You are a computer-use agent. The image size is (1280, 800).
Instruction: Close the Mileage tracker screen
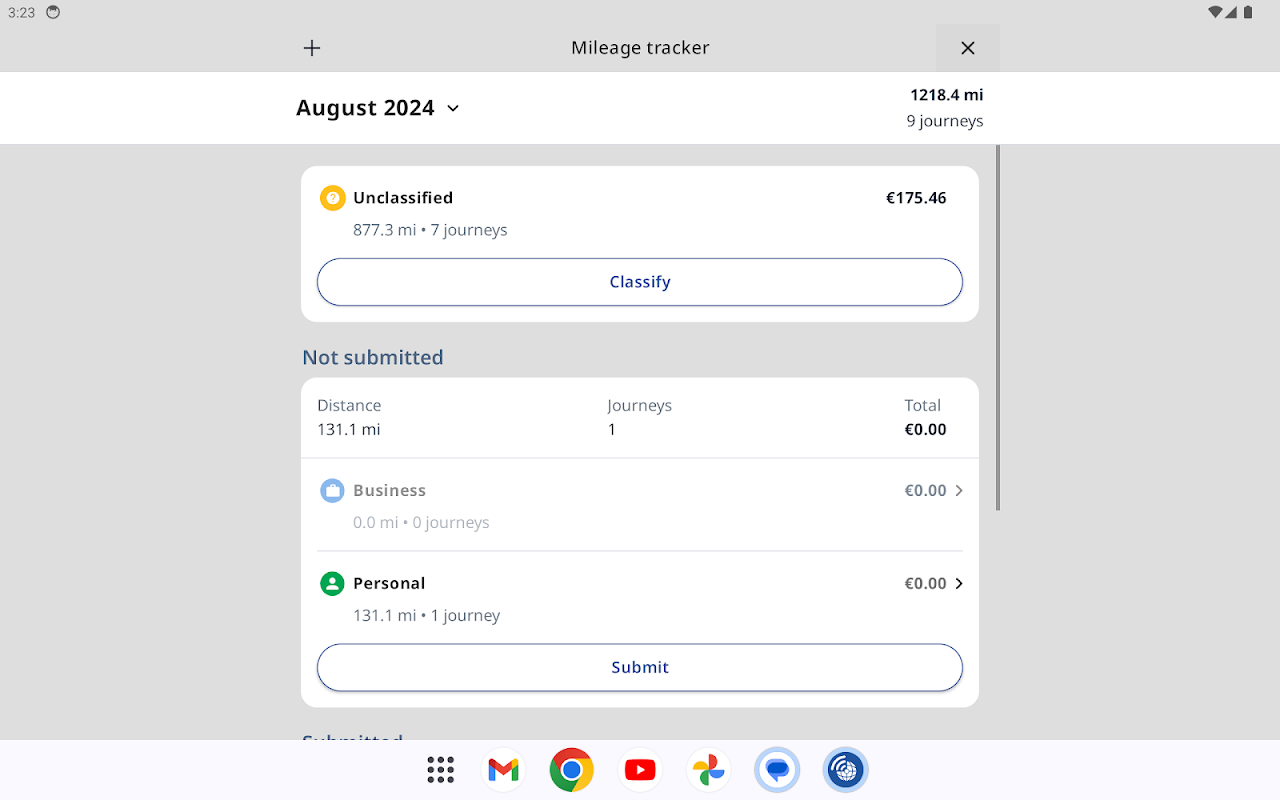[967, 48]
